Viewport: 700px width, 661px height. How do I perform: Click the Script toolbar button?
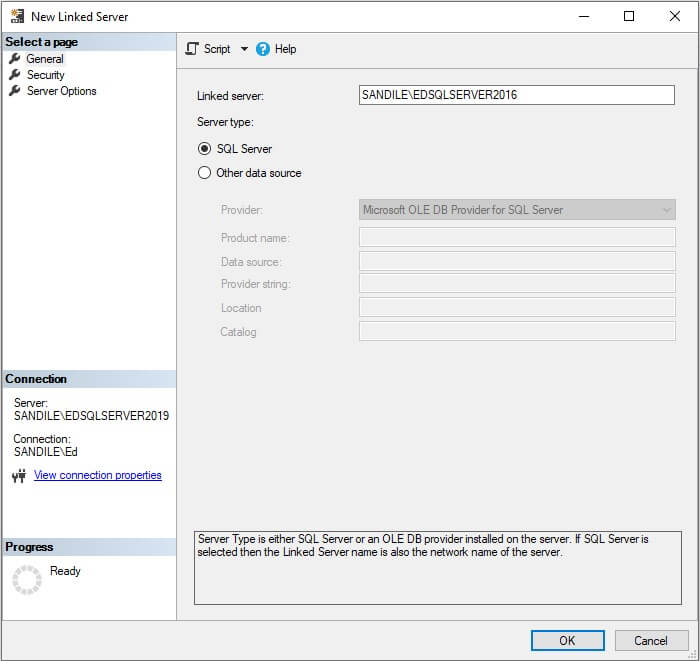point(208,49)
